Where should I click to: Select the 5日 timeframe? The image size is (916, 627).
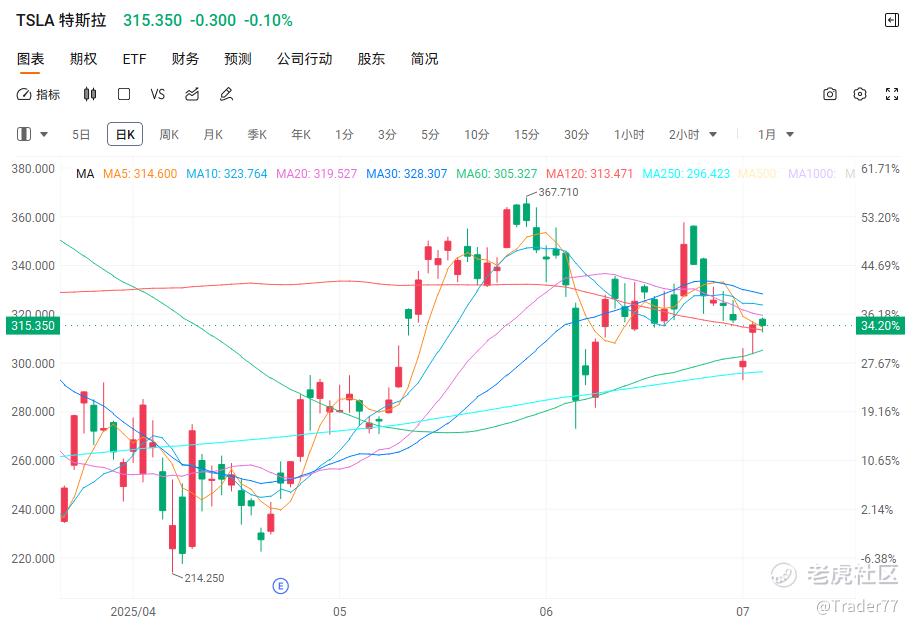tap(81, 134)
